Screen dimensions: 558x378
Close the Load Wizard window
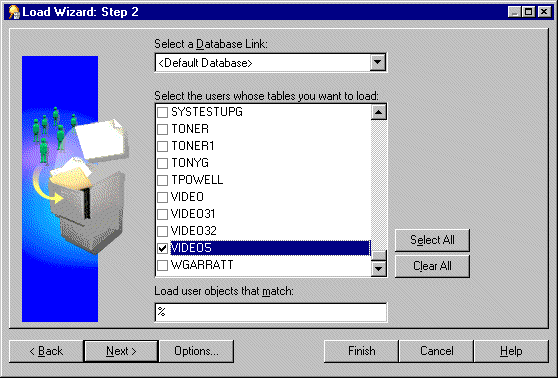point(544,12)
